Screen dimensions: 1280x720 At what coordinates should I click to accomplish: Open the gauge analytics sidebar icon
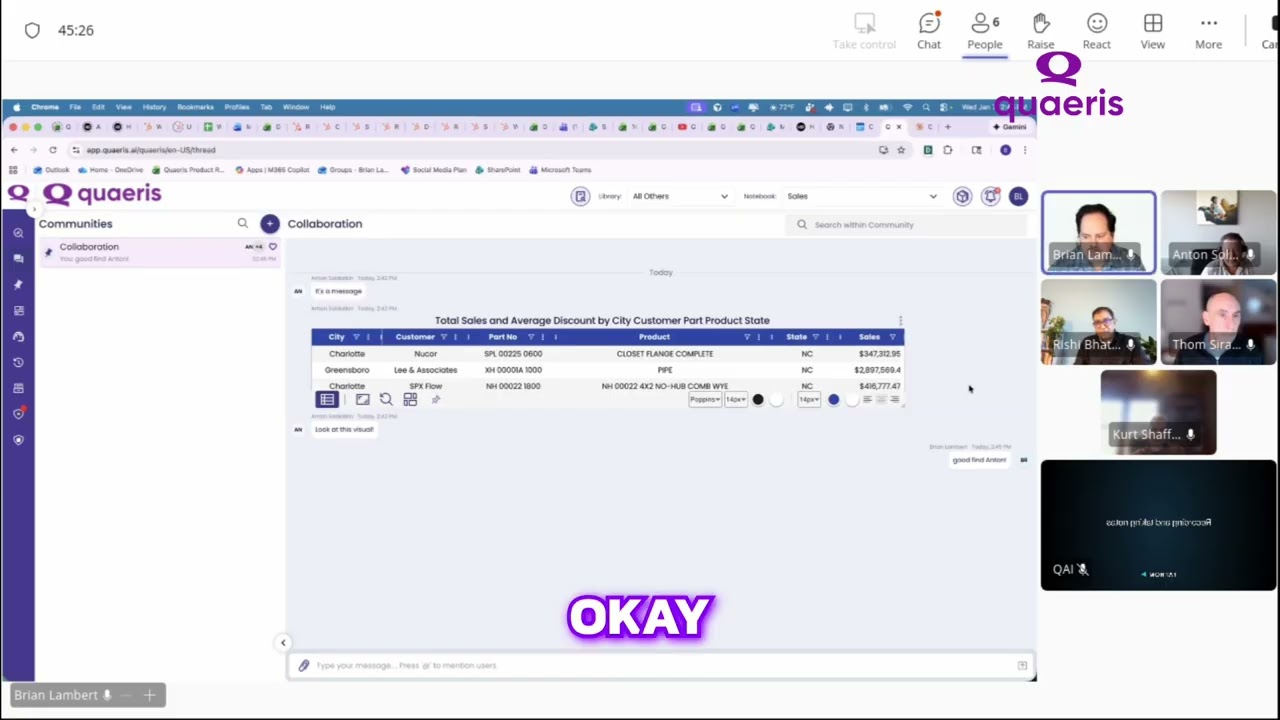coord(18,336)
